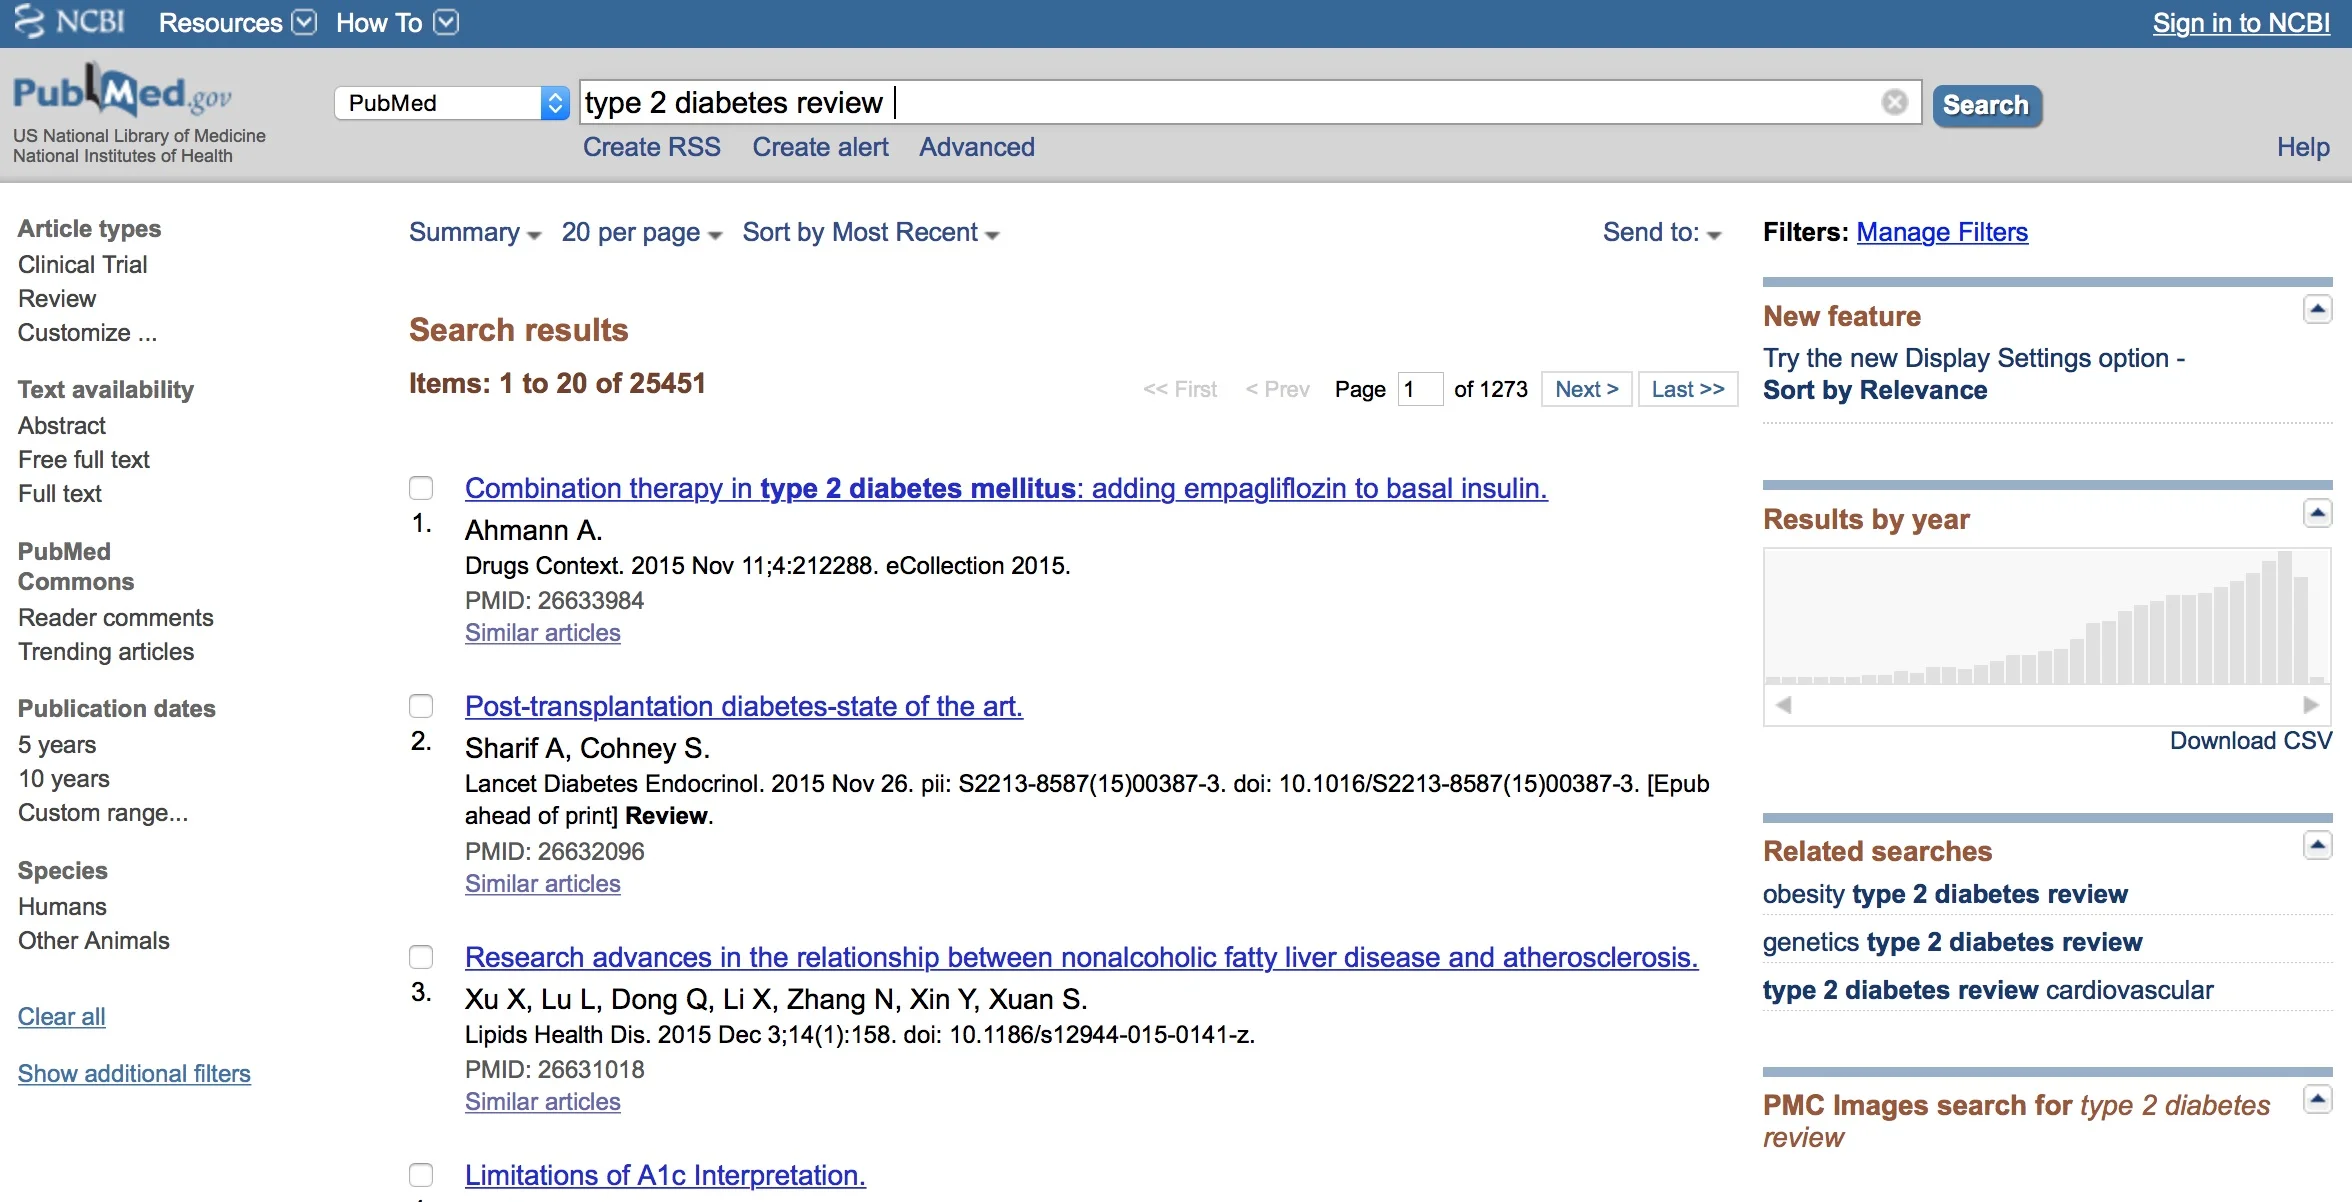Click the Search button
Viewport: 2352px width, 1202px height.
point(1986,105)
